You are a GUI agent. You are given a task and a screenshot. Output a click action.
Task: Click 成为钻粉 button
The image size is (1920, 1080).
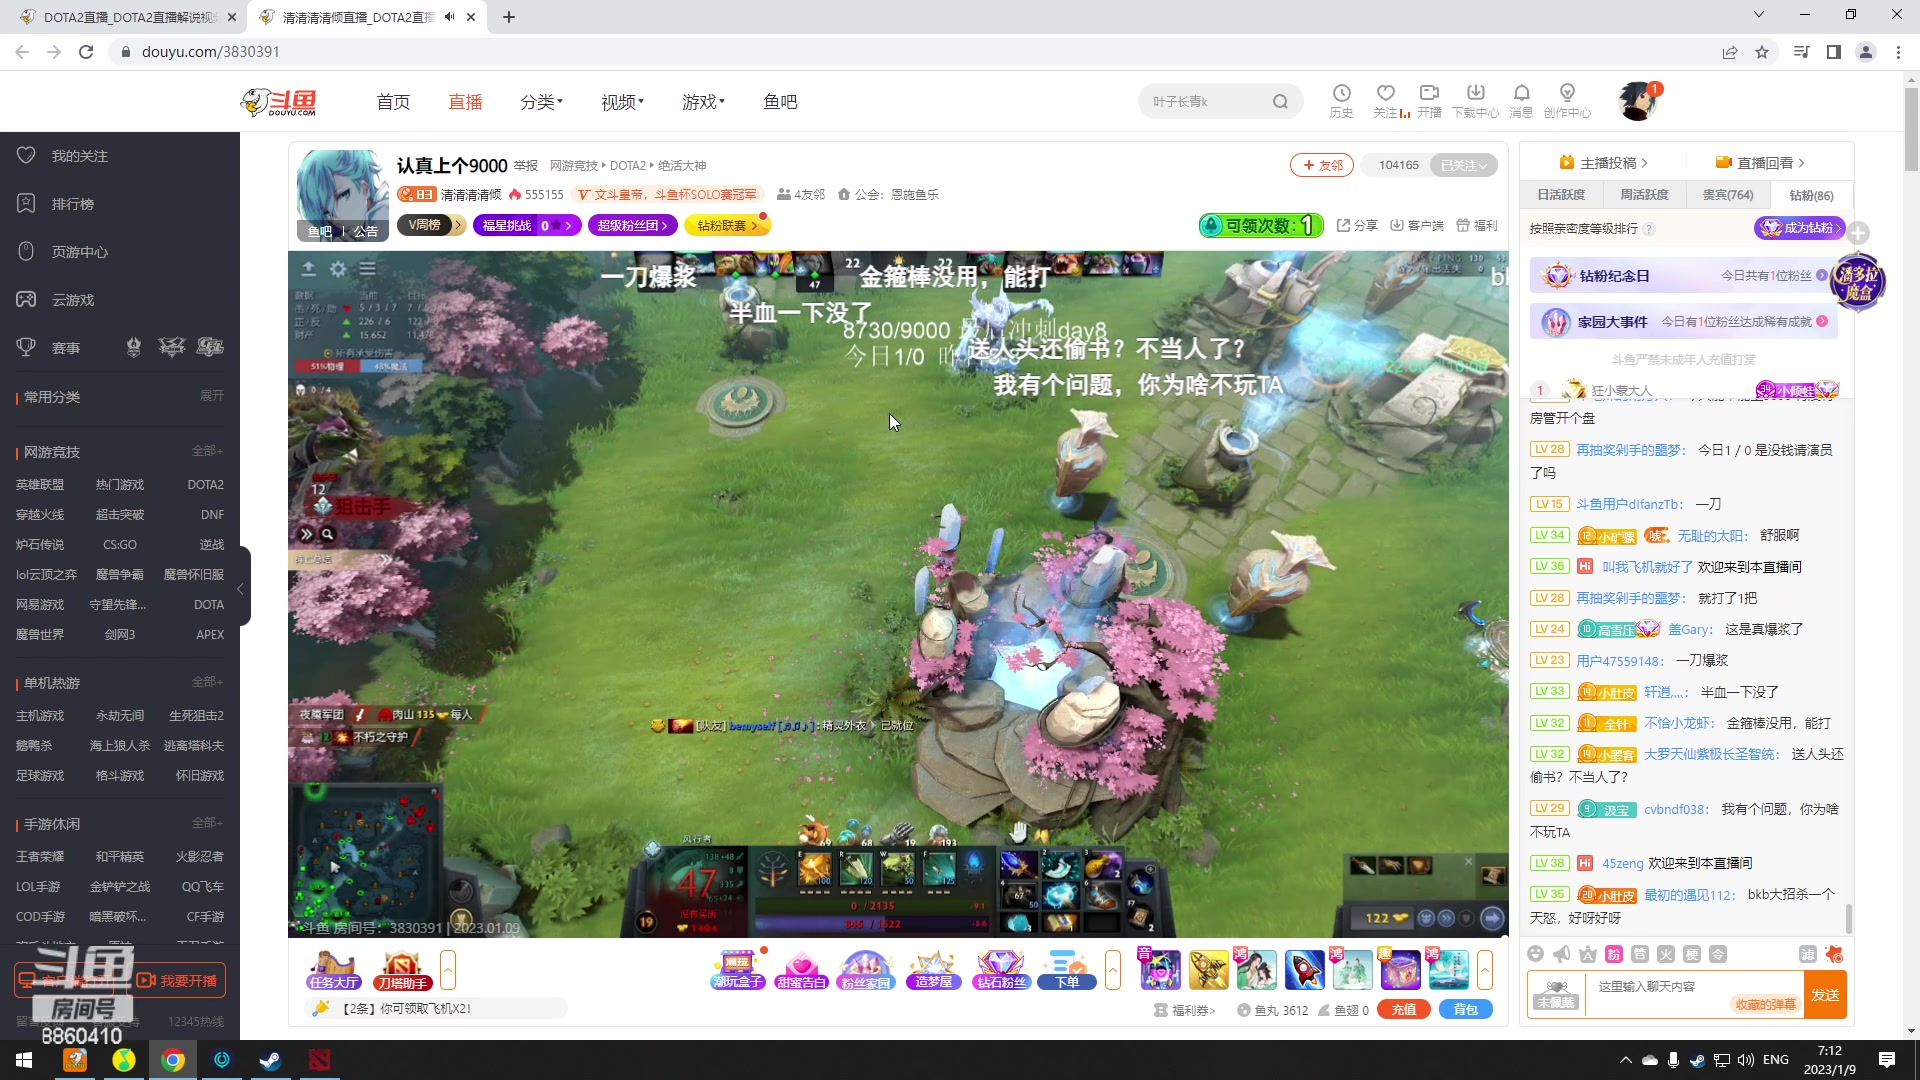1799,228
